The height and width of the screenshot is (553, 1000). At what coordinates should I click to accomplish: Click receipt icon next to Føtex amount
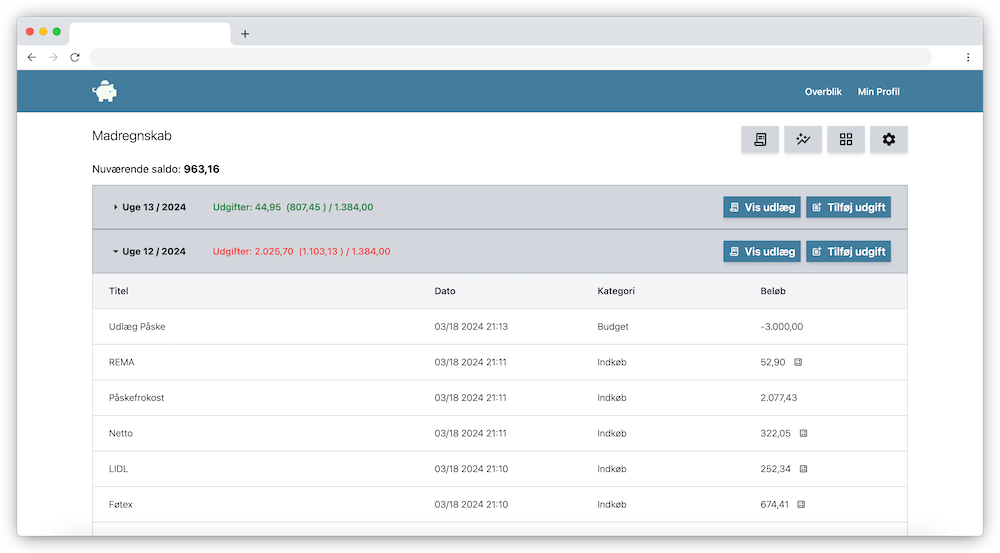[x=801, y=505]
